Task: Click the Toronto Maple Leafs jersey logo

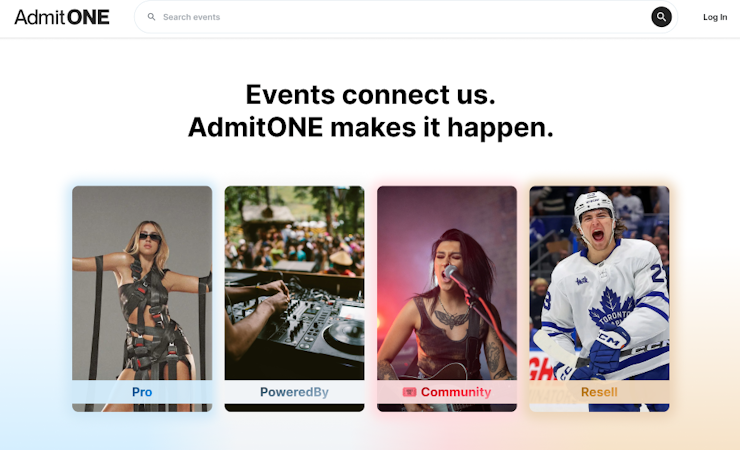Action: (x=612, y=310)
